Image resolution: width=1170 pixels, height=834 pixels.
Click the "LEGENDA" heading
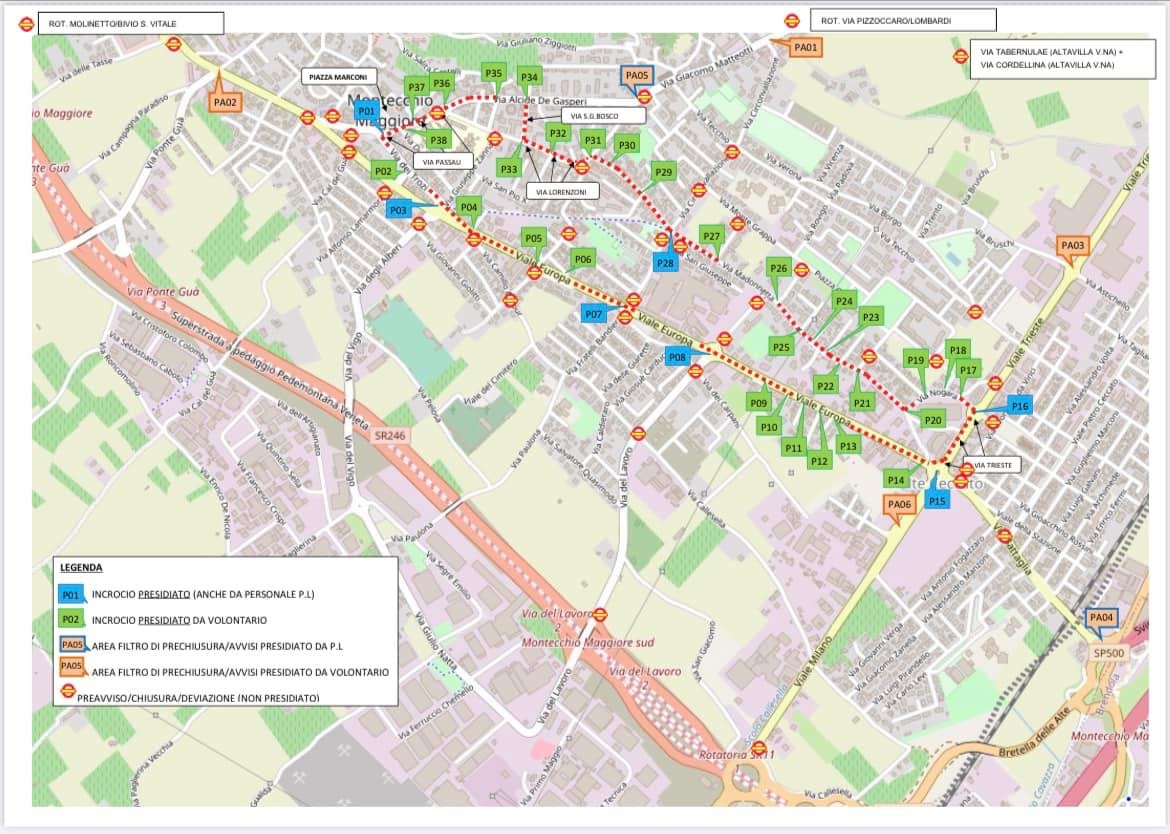coord(81,568)
